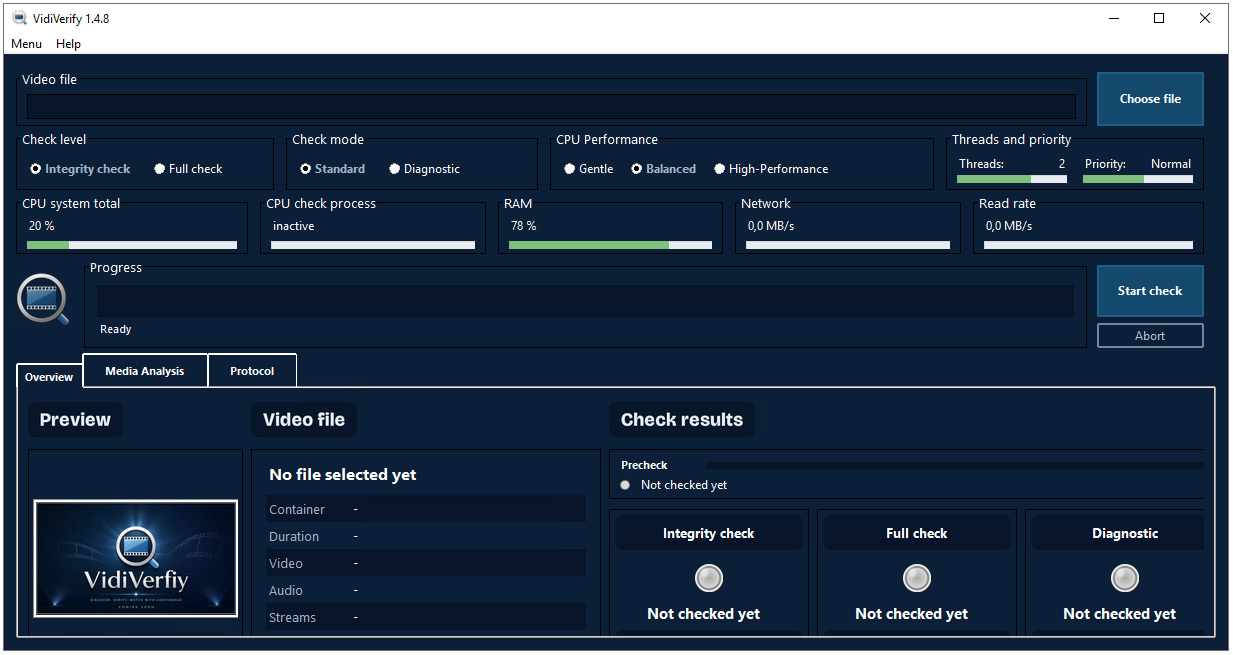Switch to the Protocol tab

(x=252, y=371)
